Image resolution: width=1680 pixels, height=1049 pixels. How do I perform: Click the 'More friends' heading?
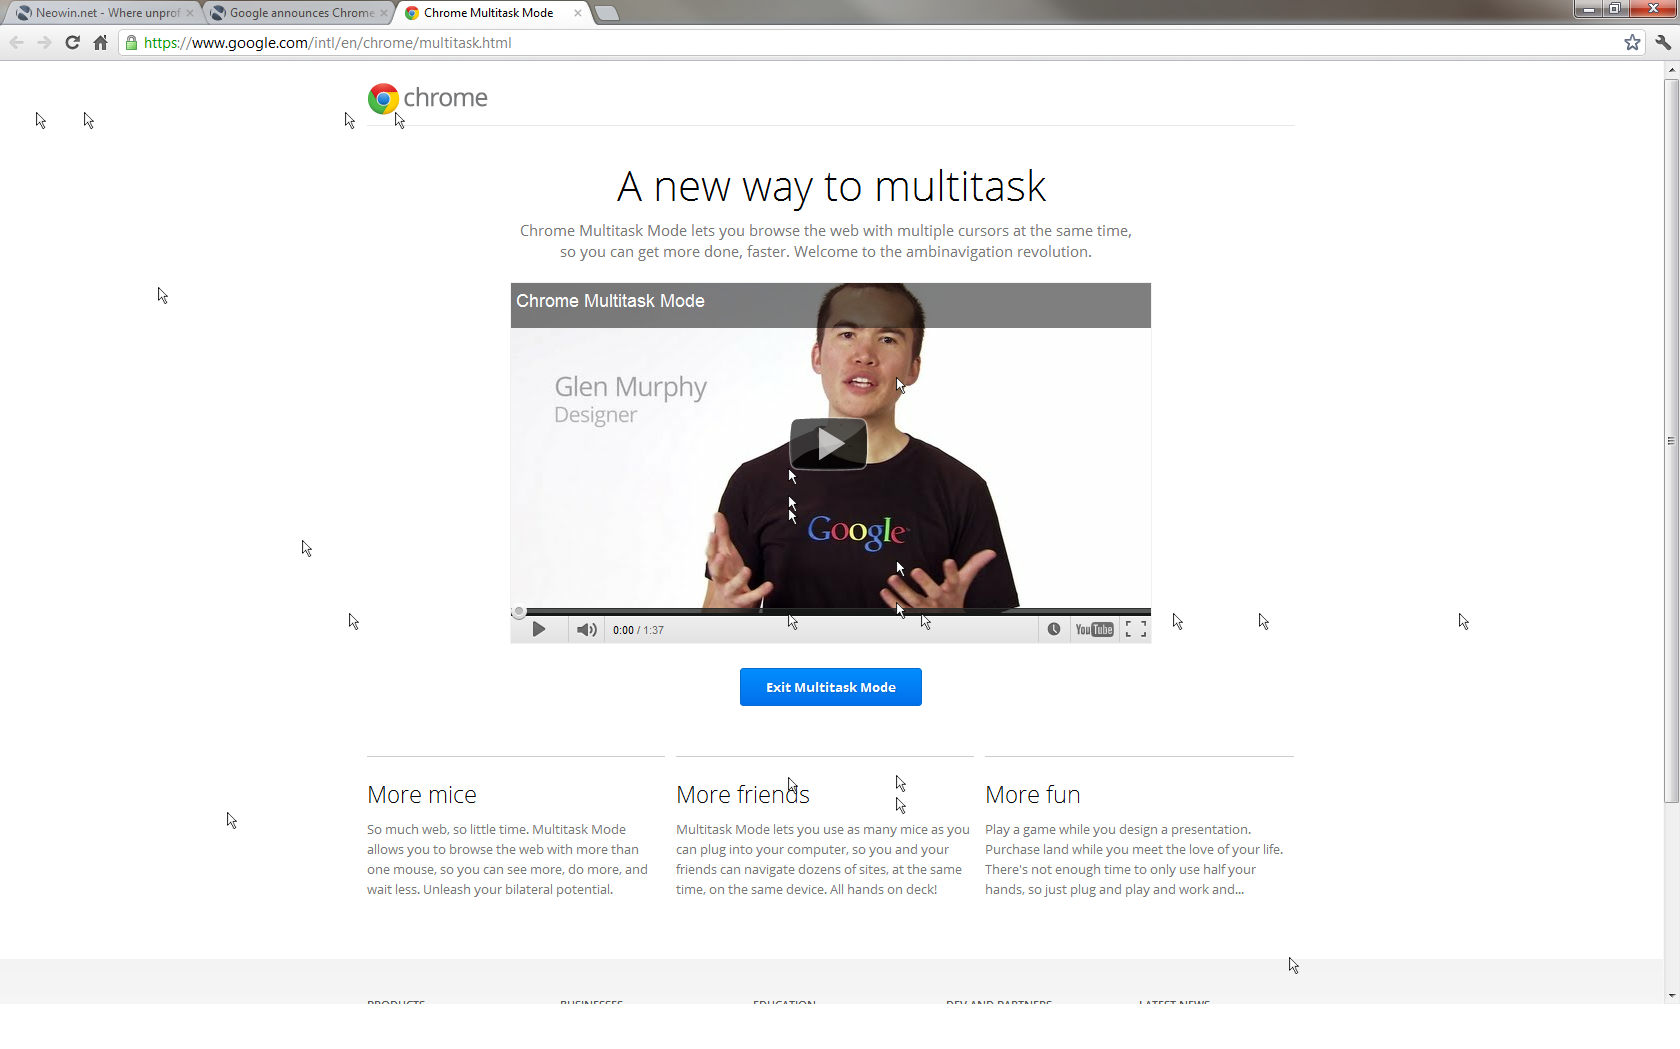click(x=743, y=795)
